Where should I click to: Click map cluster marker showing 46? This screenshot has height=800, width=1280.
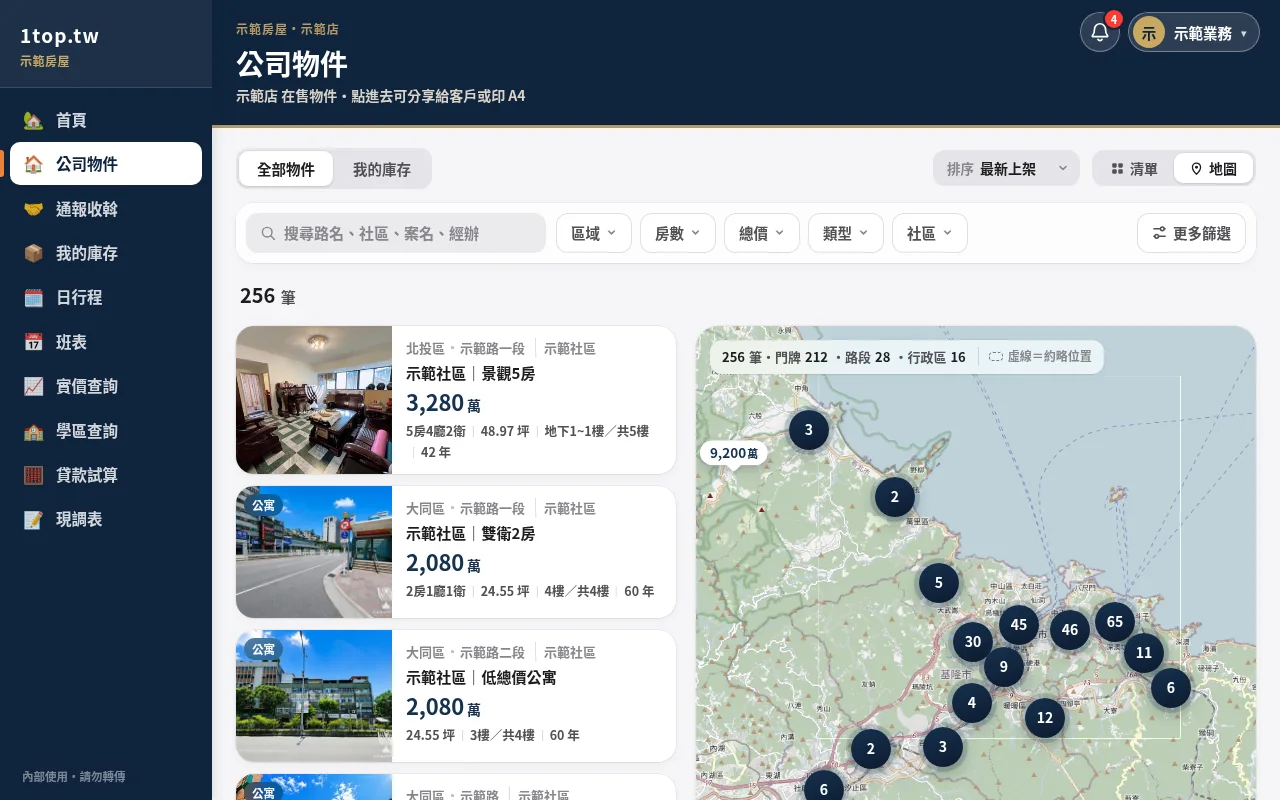[1070, 630]
